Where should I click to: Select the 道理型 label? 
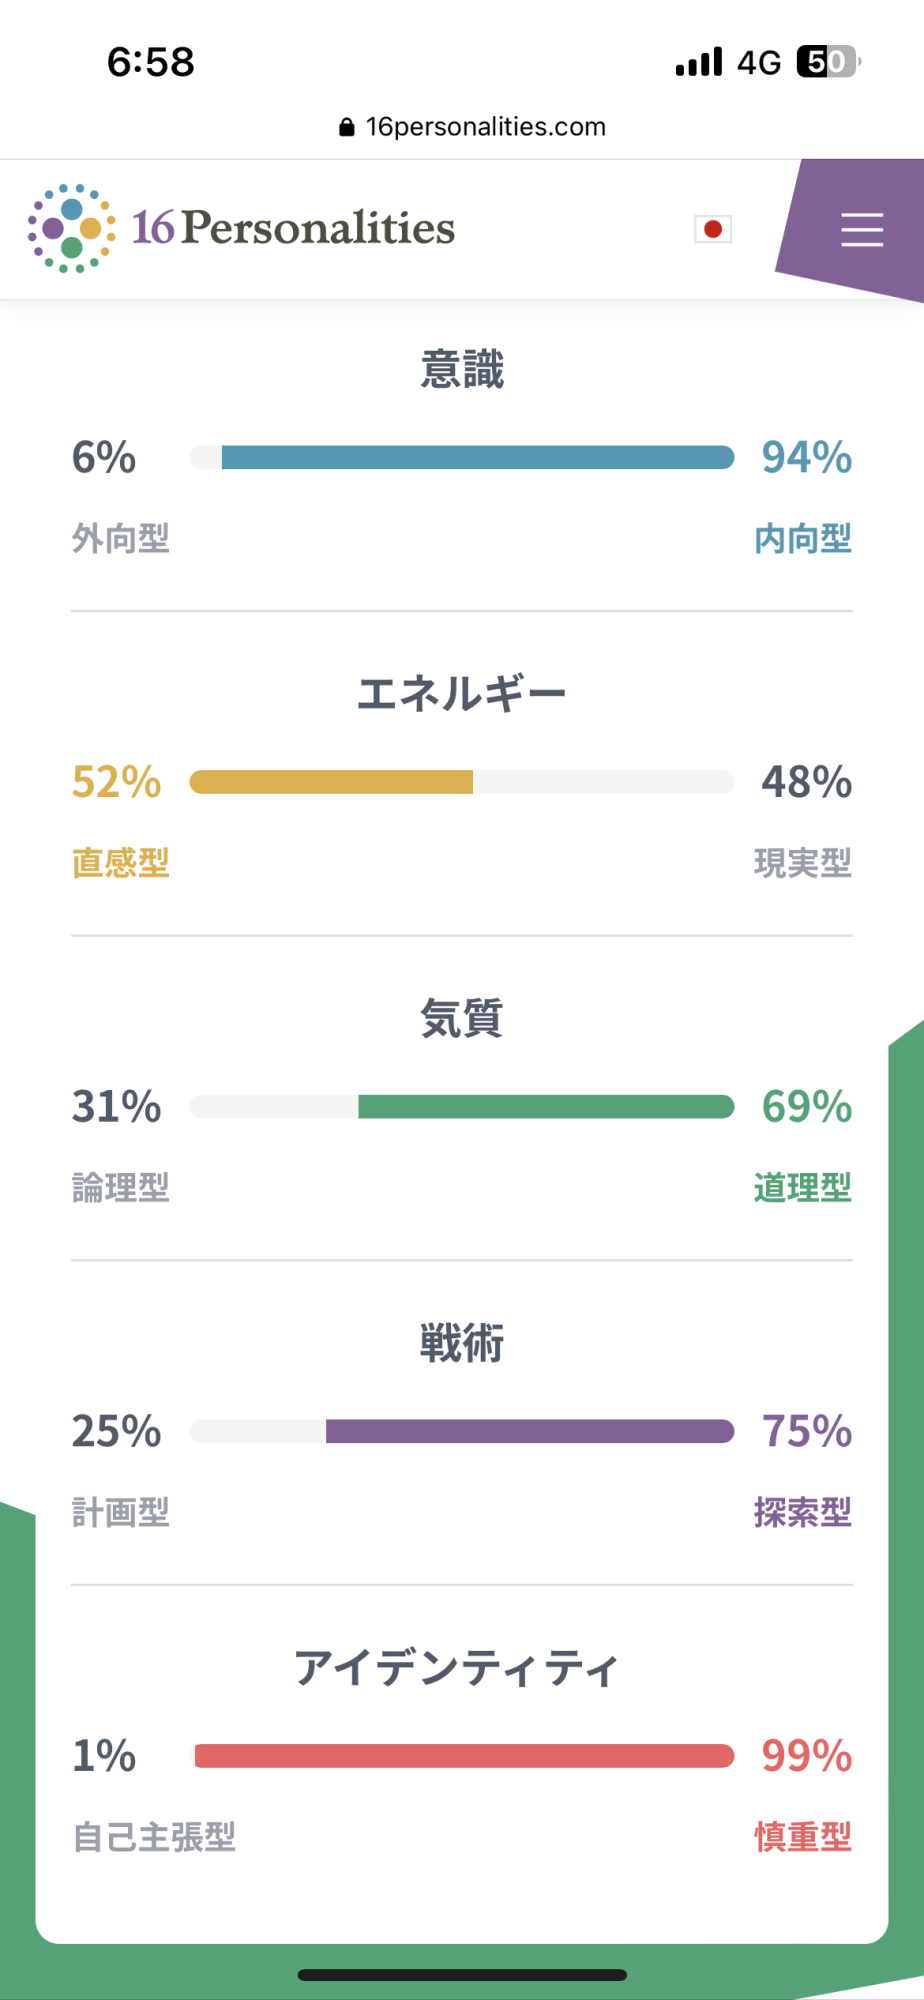tap(802, 1188)
